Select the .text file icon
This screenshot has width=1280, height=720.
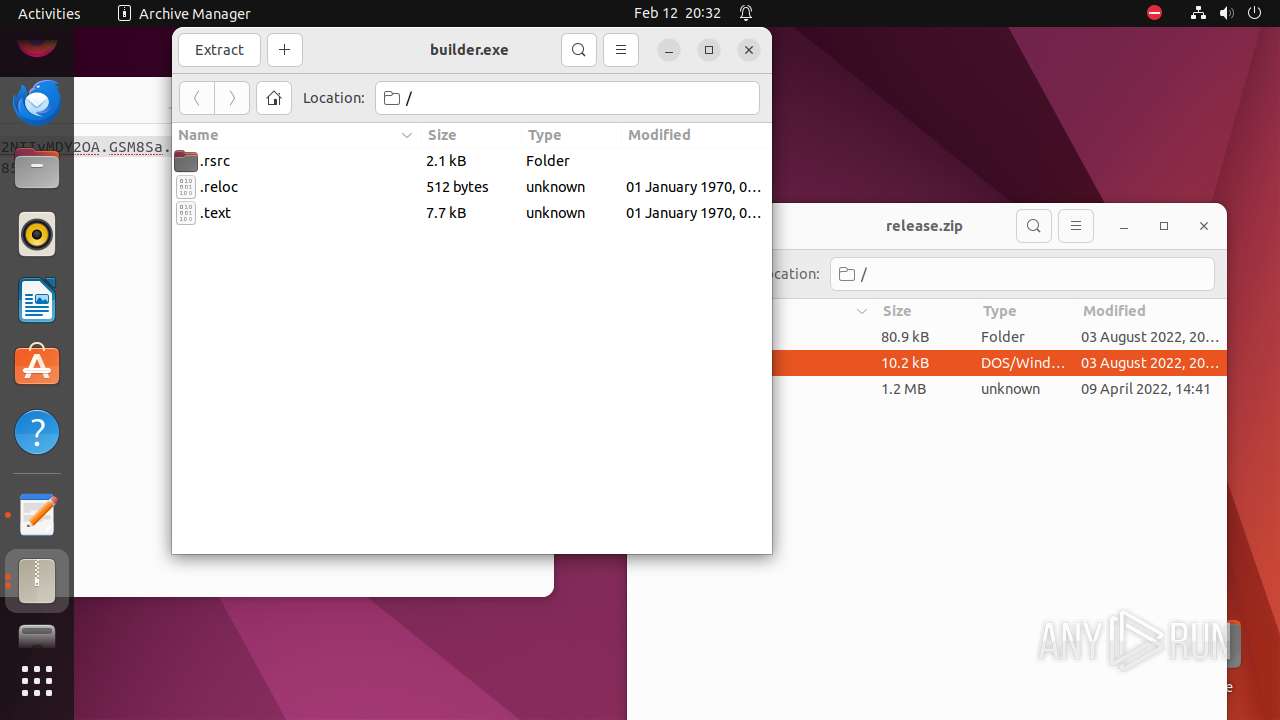[186, 213]
